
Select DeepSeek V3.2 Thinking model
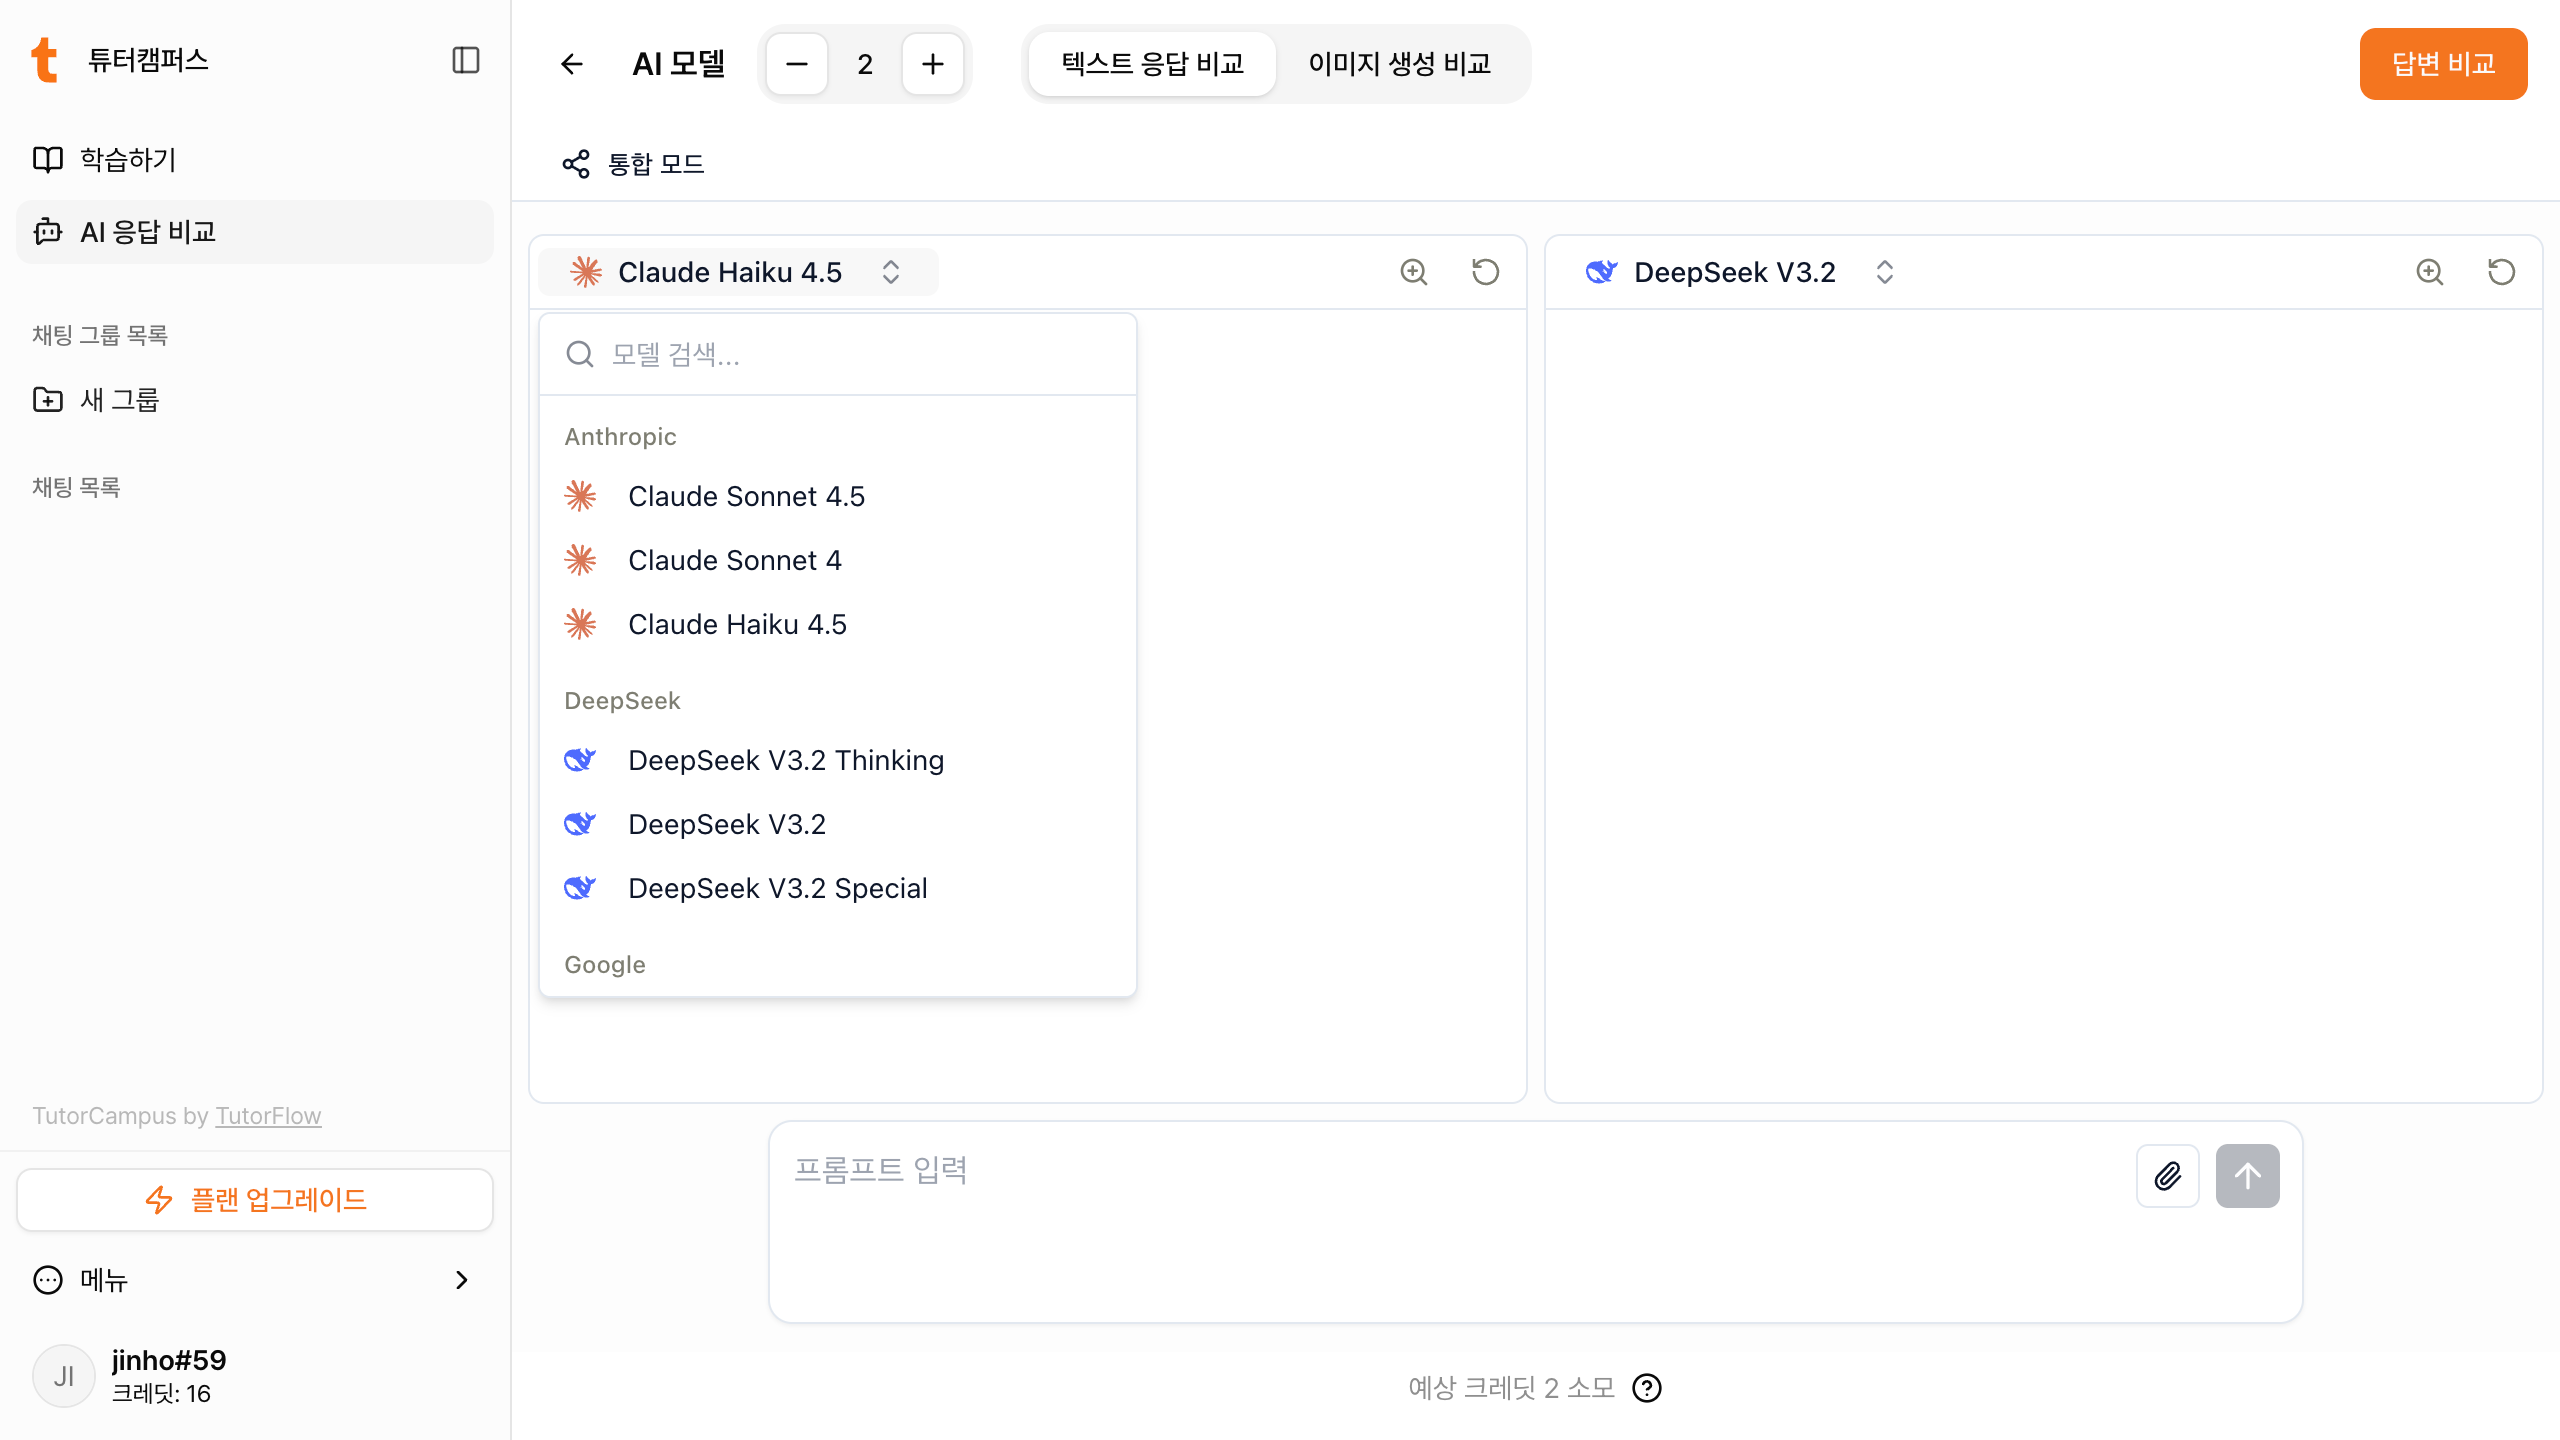838,760
